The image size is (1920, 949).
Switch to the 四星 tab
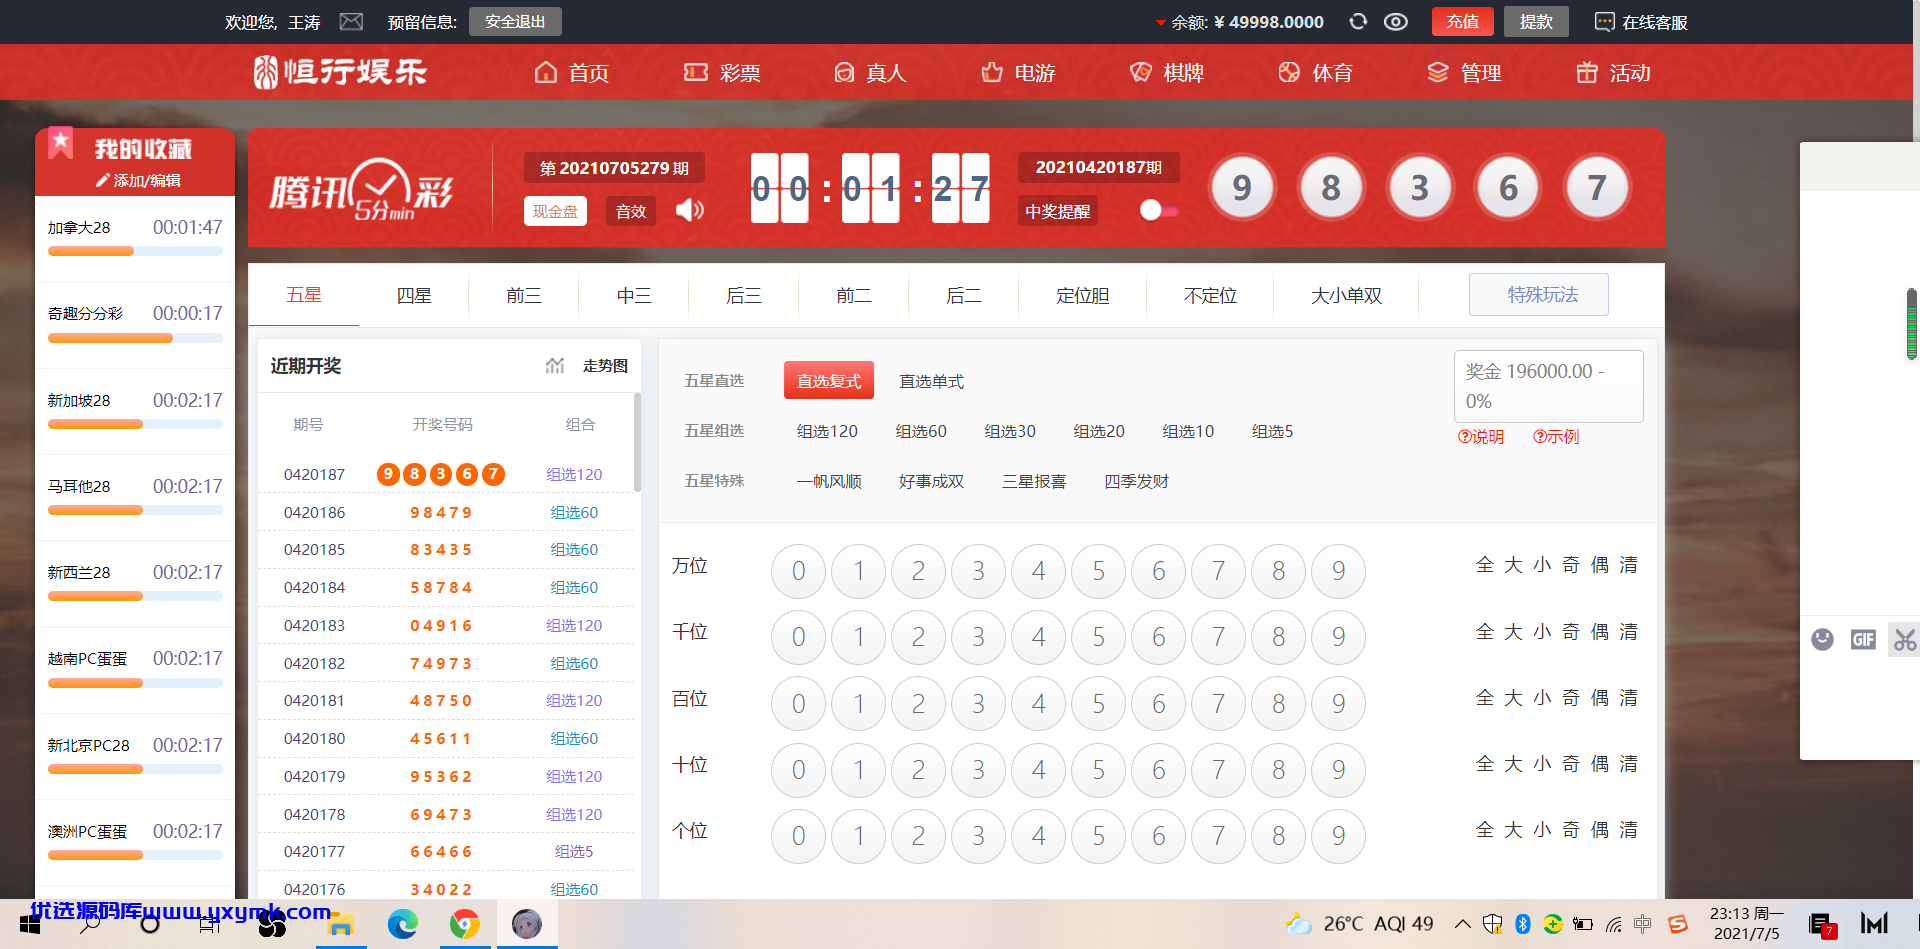[x=414, y=295]
